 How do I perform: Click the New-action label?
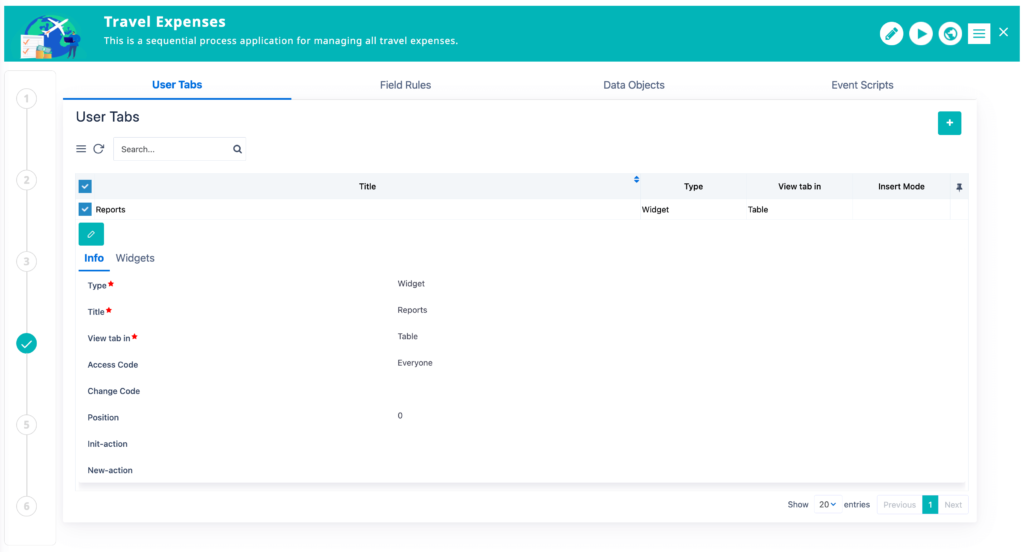110,470
